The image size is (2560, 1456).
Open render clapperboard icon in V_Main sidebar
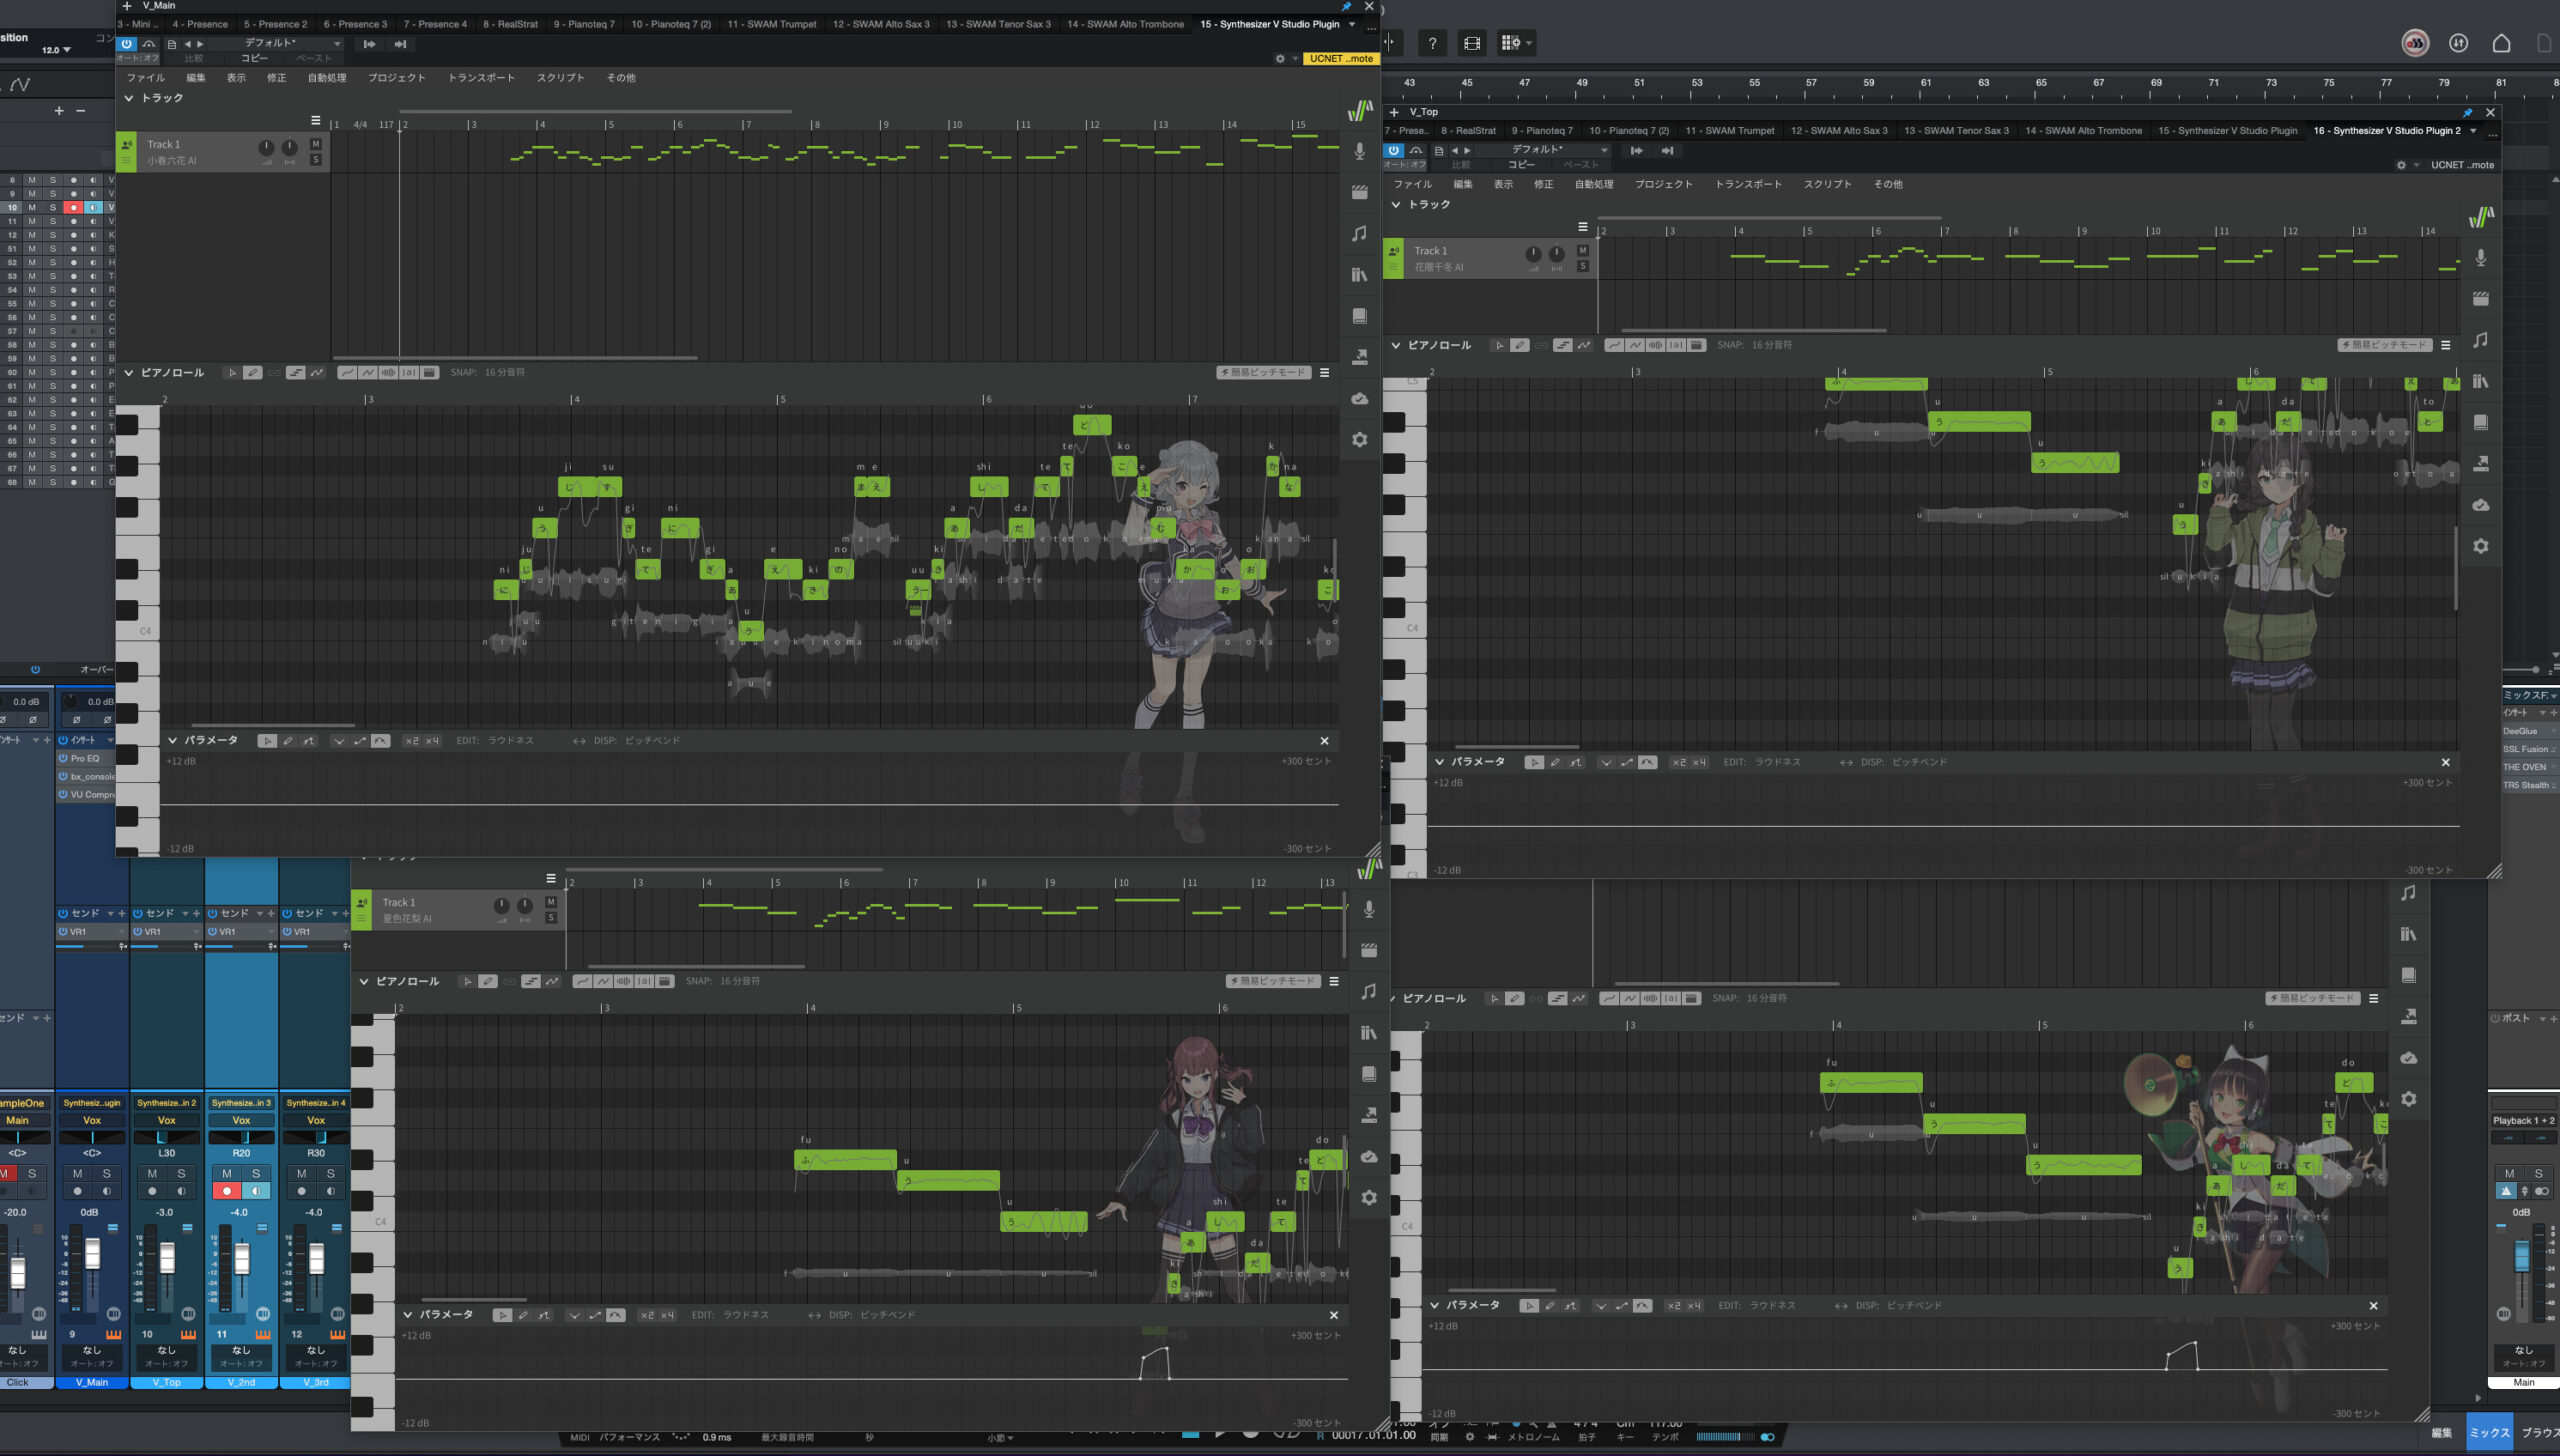[1359, 192]
